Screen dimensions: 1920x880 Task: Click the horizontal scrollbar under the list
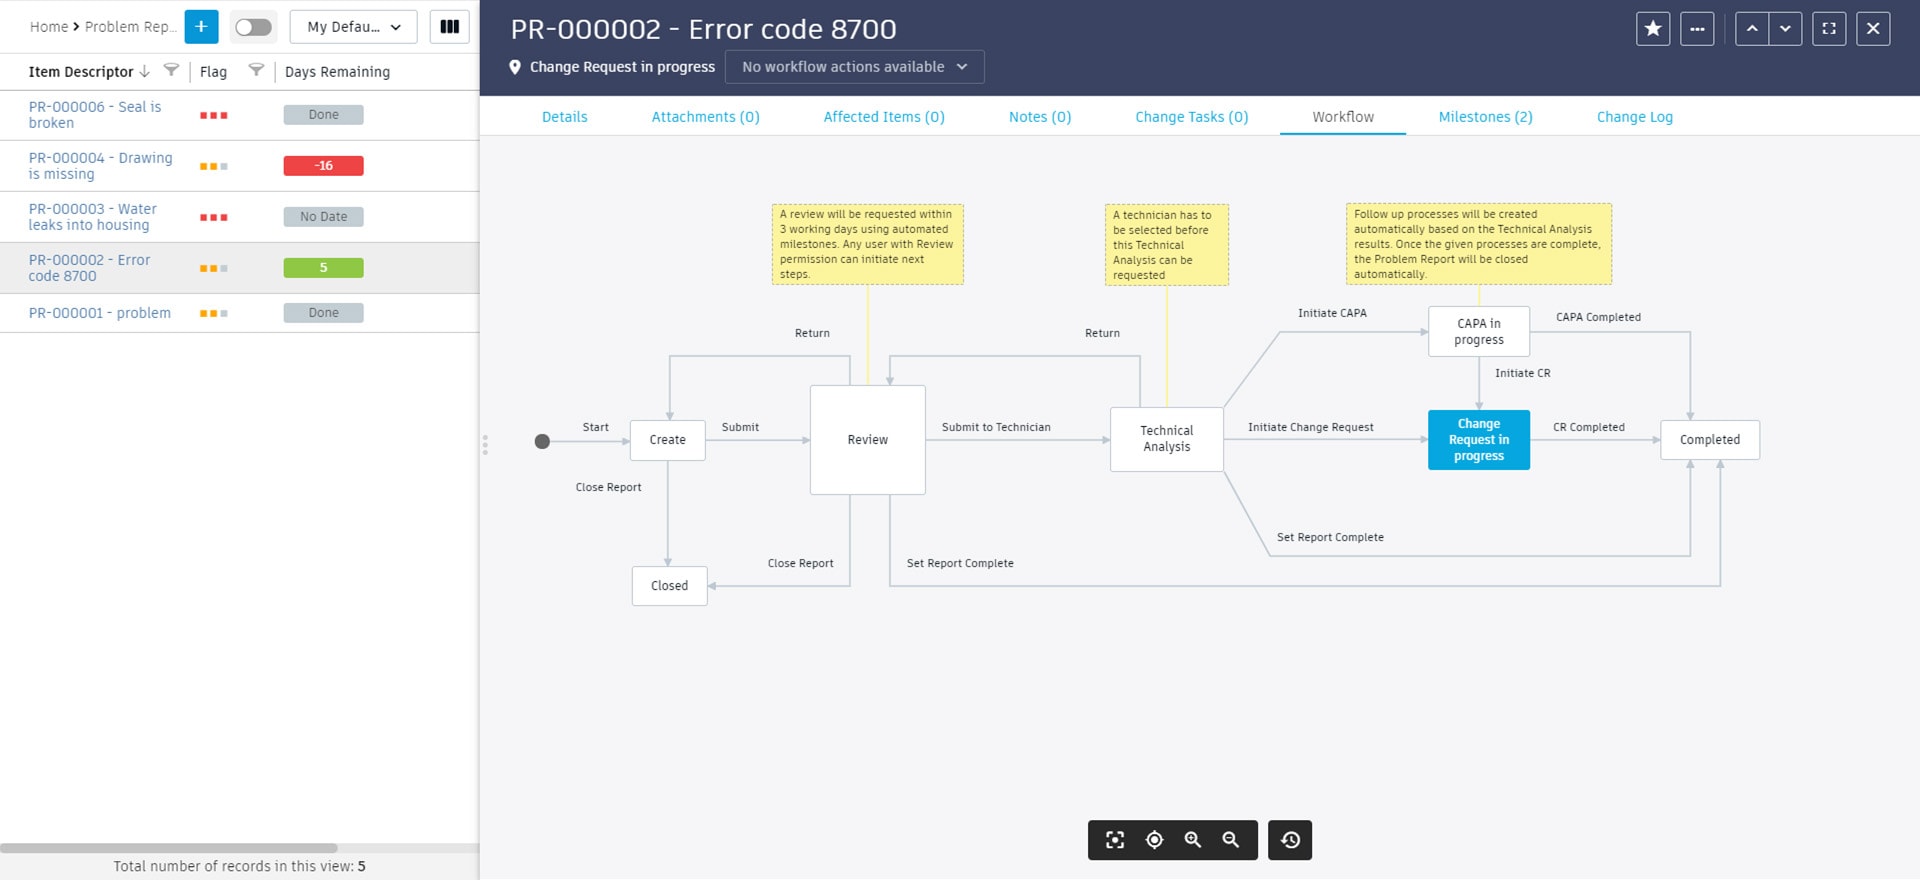[168, 848]
